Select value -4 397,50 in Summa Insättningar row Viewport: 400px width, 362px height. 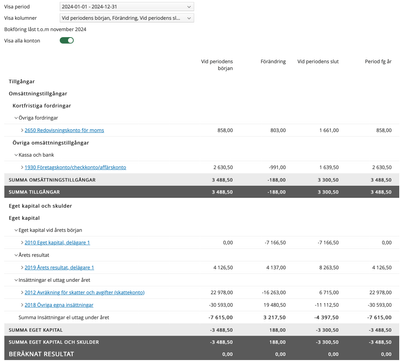coord(327,318)
